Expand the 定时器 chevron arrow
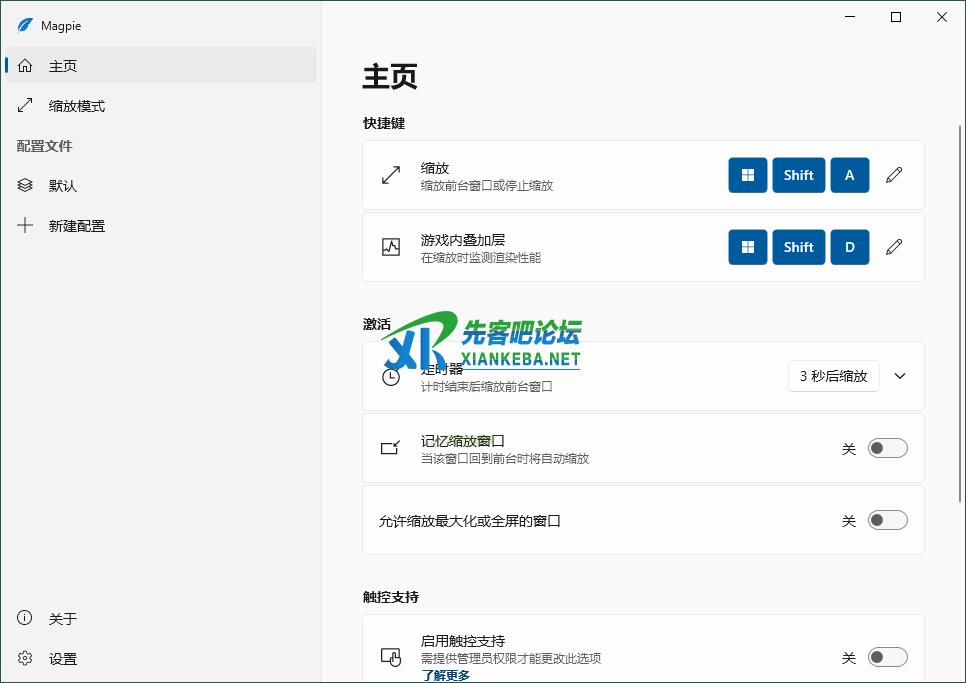This screenshot has width=966, height=683. click(x=900, y=376)
